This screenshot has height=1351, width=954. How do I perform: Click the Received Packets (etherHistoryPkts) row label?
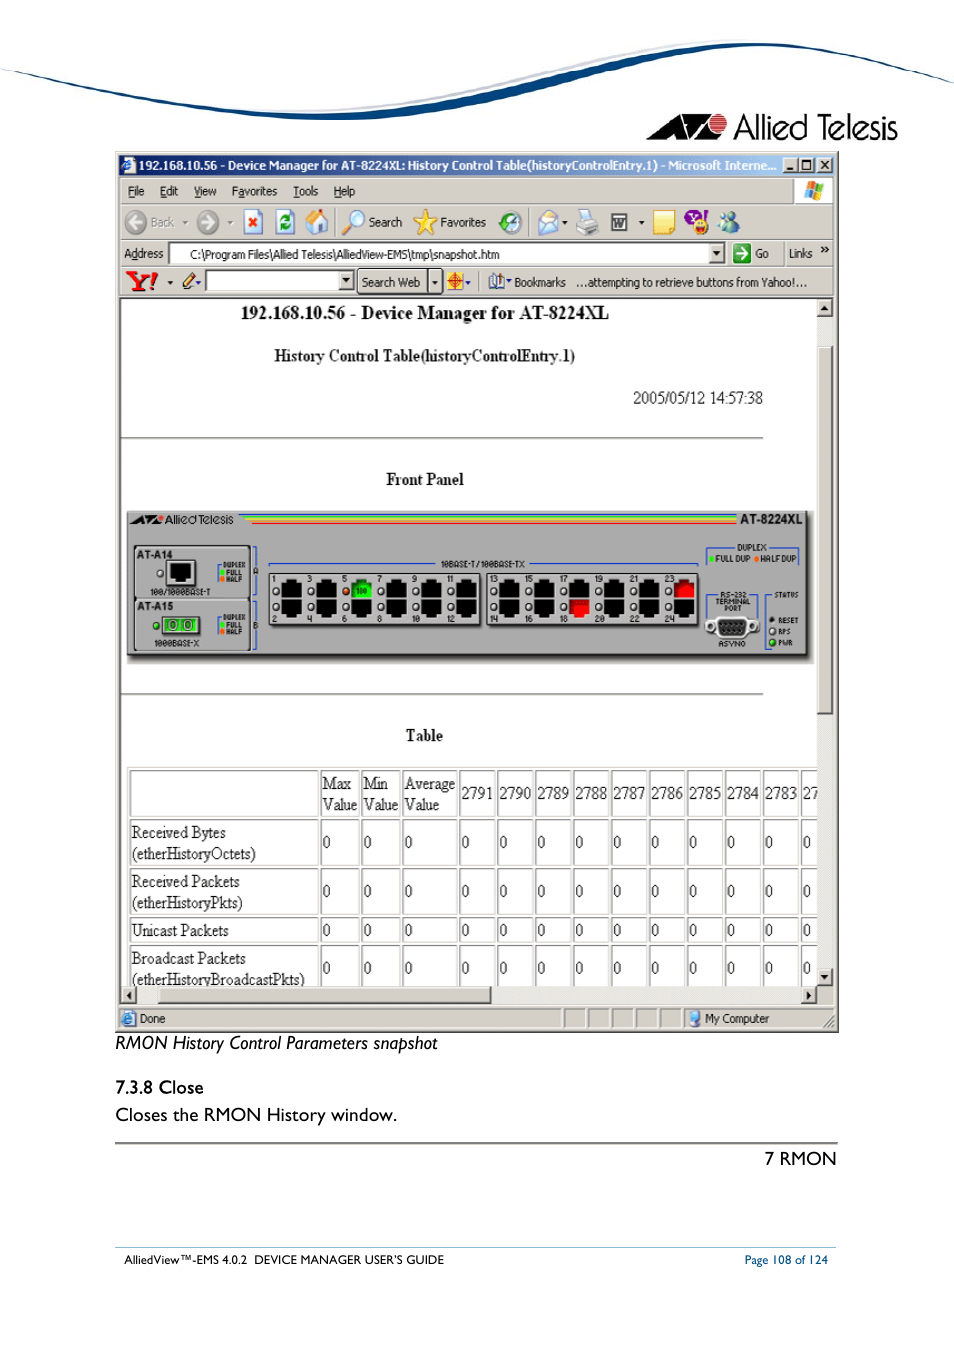coord(187,892)
